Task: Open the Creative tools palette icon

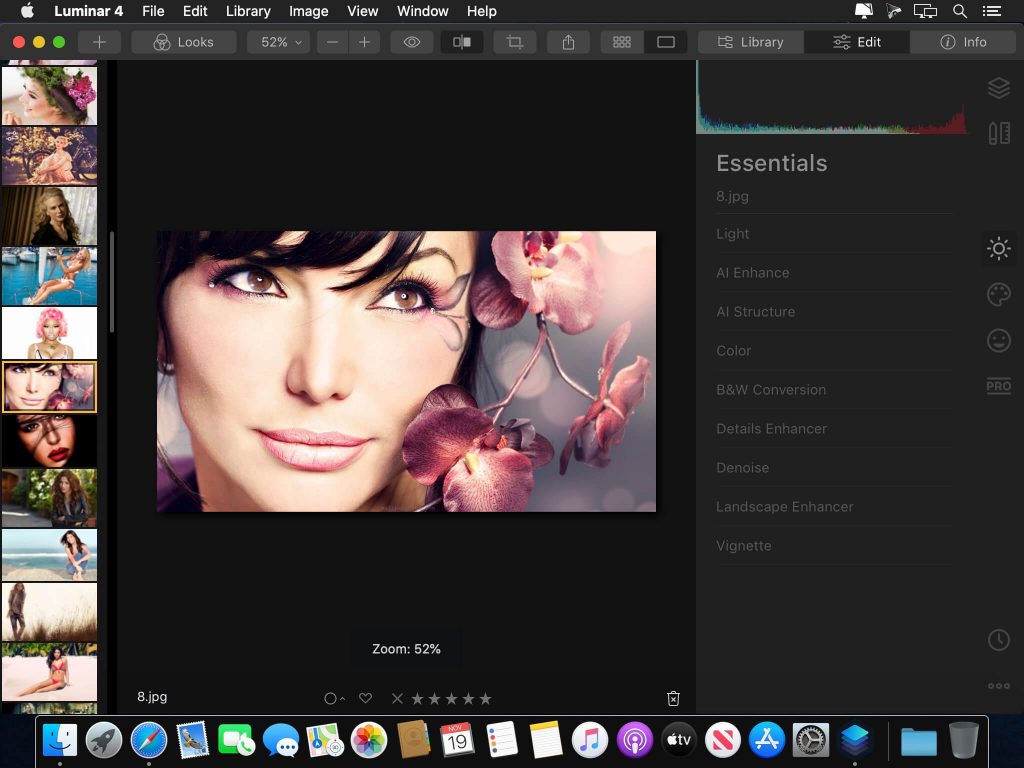Action: pos(998,294)
